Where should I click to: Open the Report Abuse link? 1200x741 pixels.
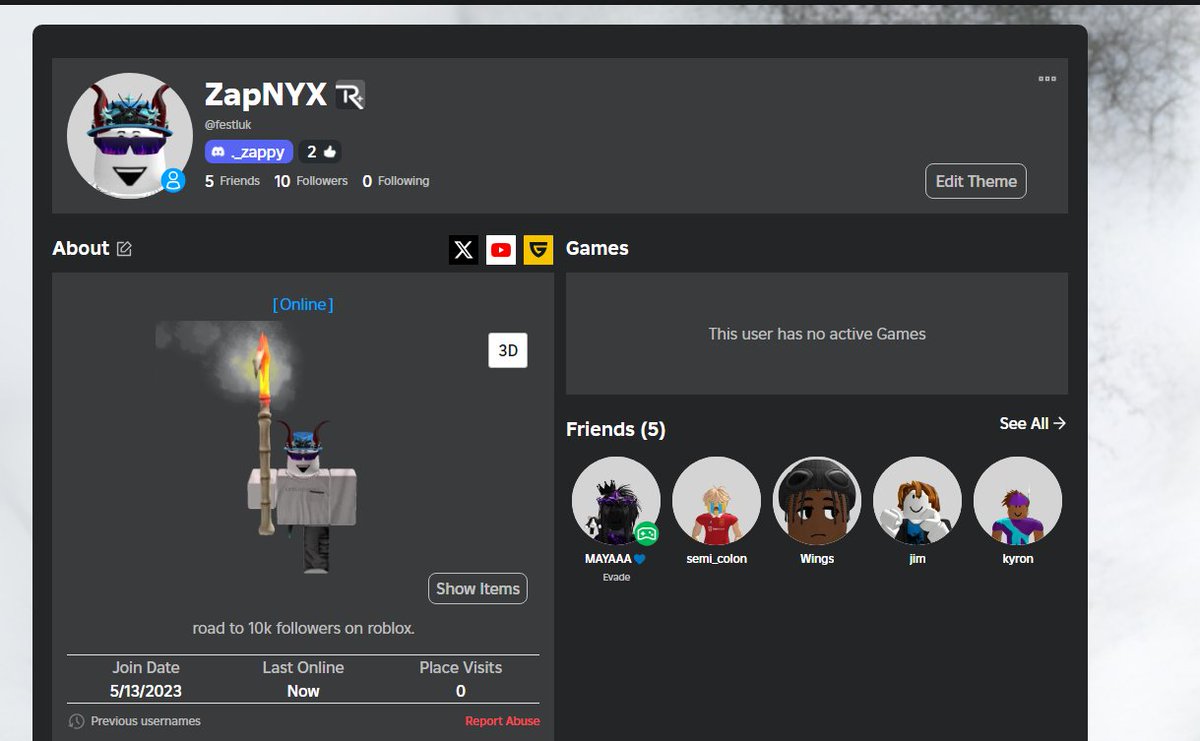[x=502, y=720]
